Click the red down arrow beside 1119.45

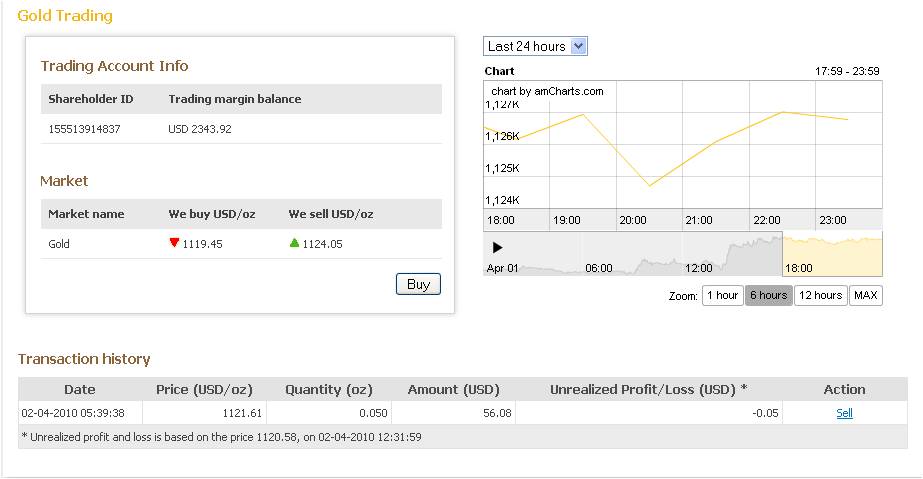pos(174,242)
